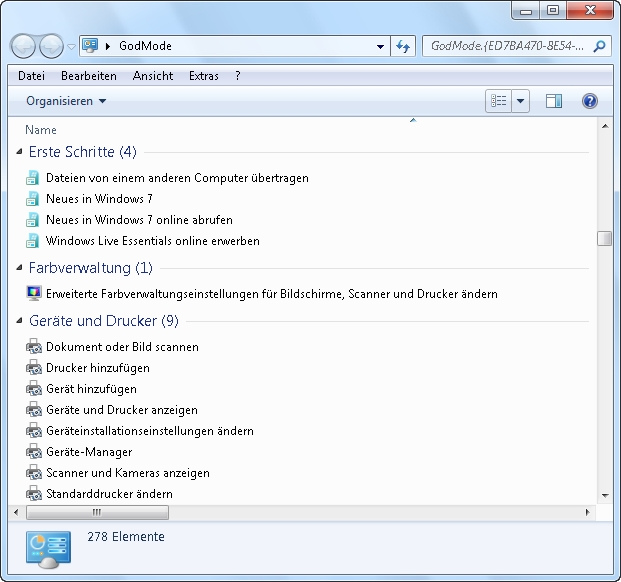Open the address bar history dropdown arrow
This screenshot has width=621, height=582.
380,46
